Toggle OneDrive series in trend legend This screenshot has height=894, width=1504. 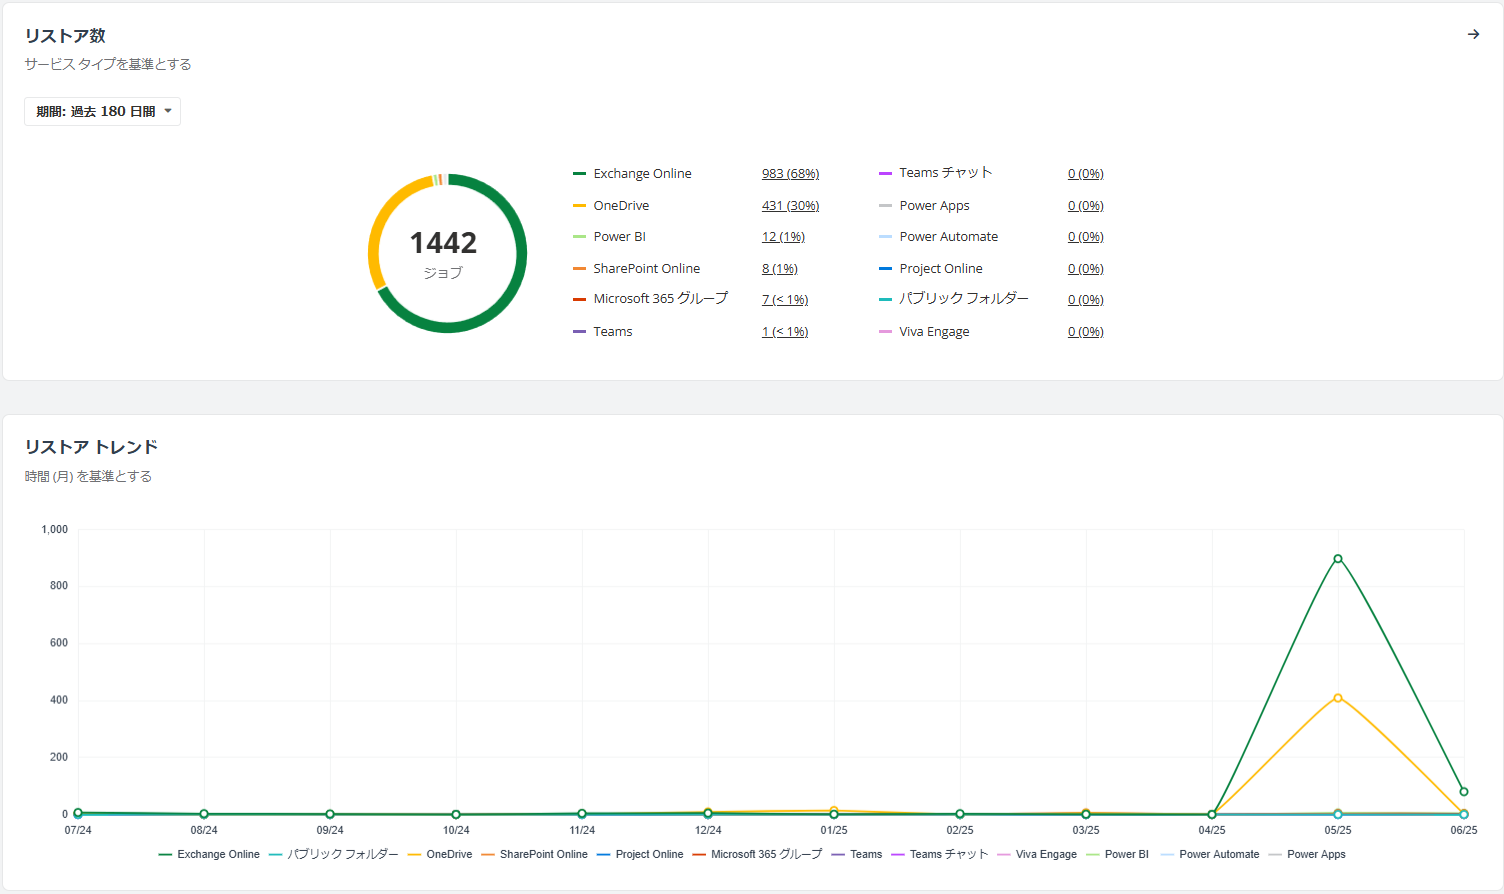440,854
